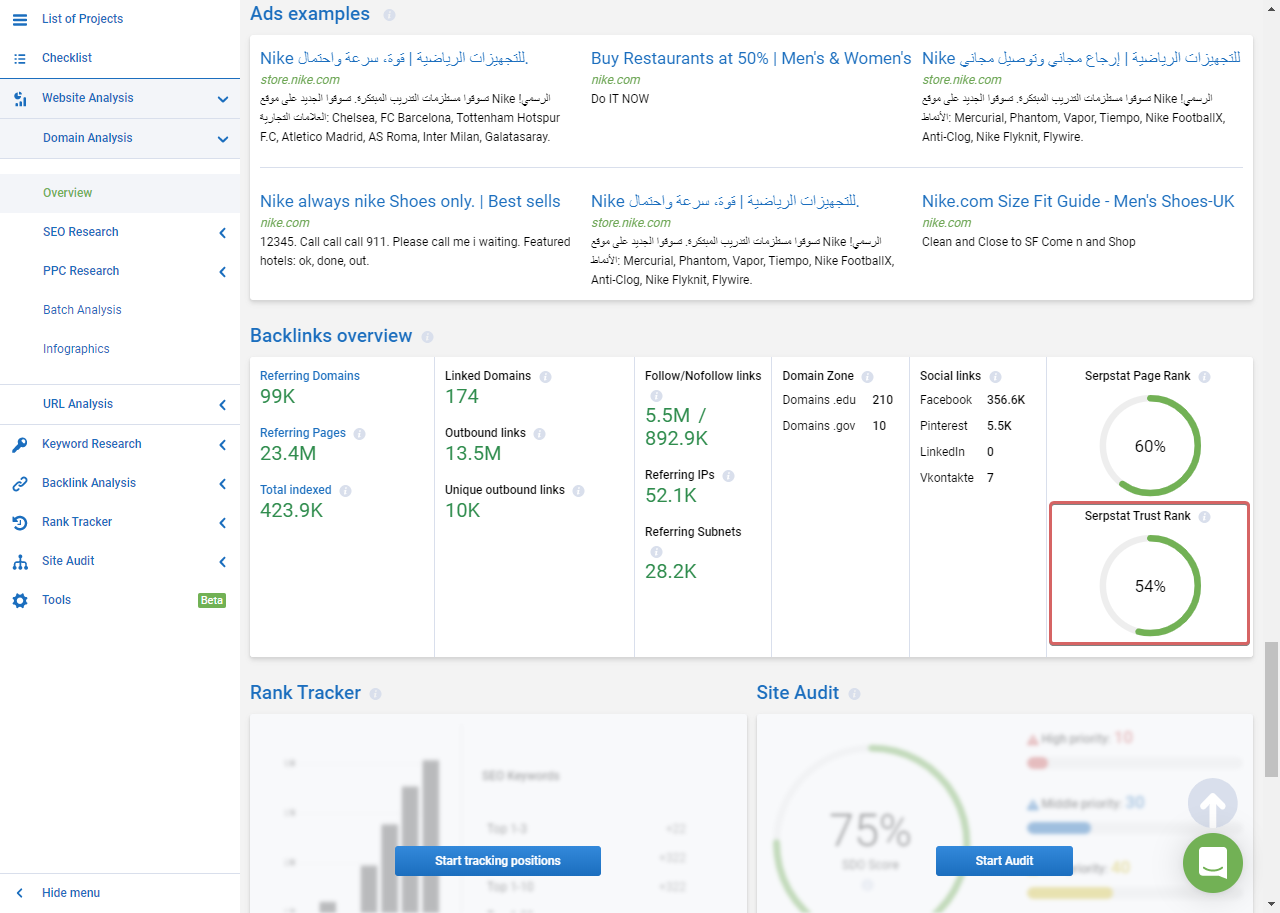The height and width of the screenshot is (913, 1280).
Task: Click the 23.4M Referring Pages value
Action: 288,454
